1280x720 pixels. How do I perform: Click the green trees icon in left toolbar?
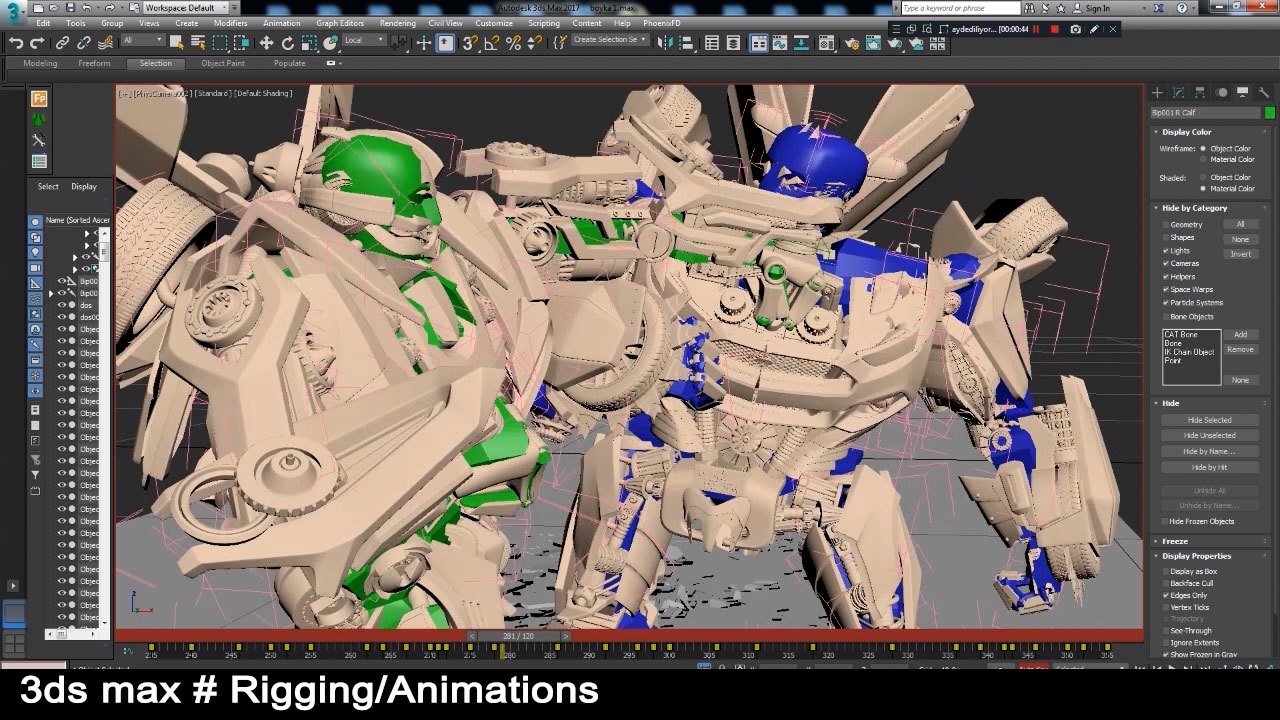39,119
